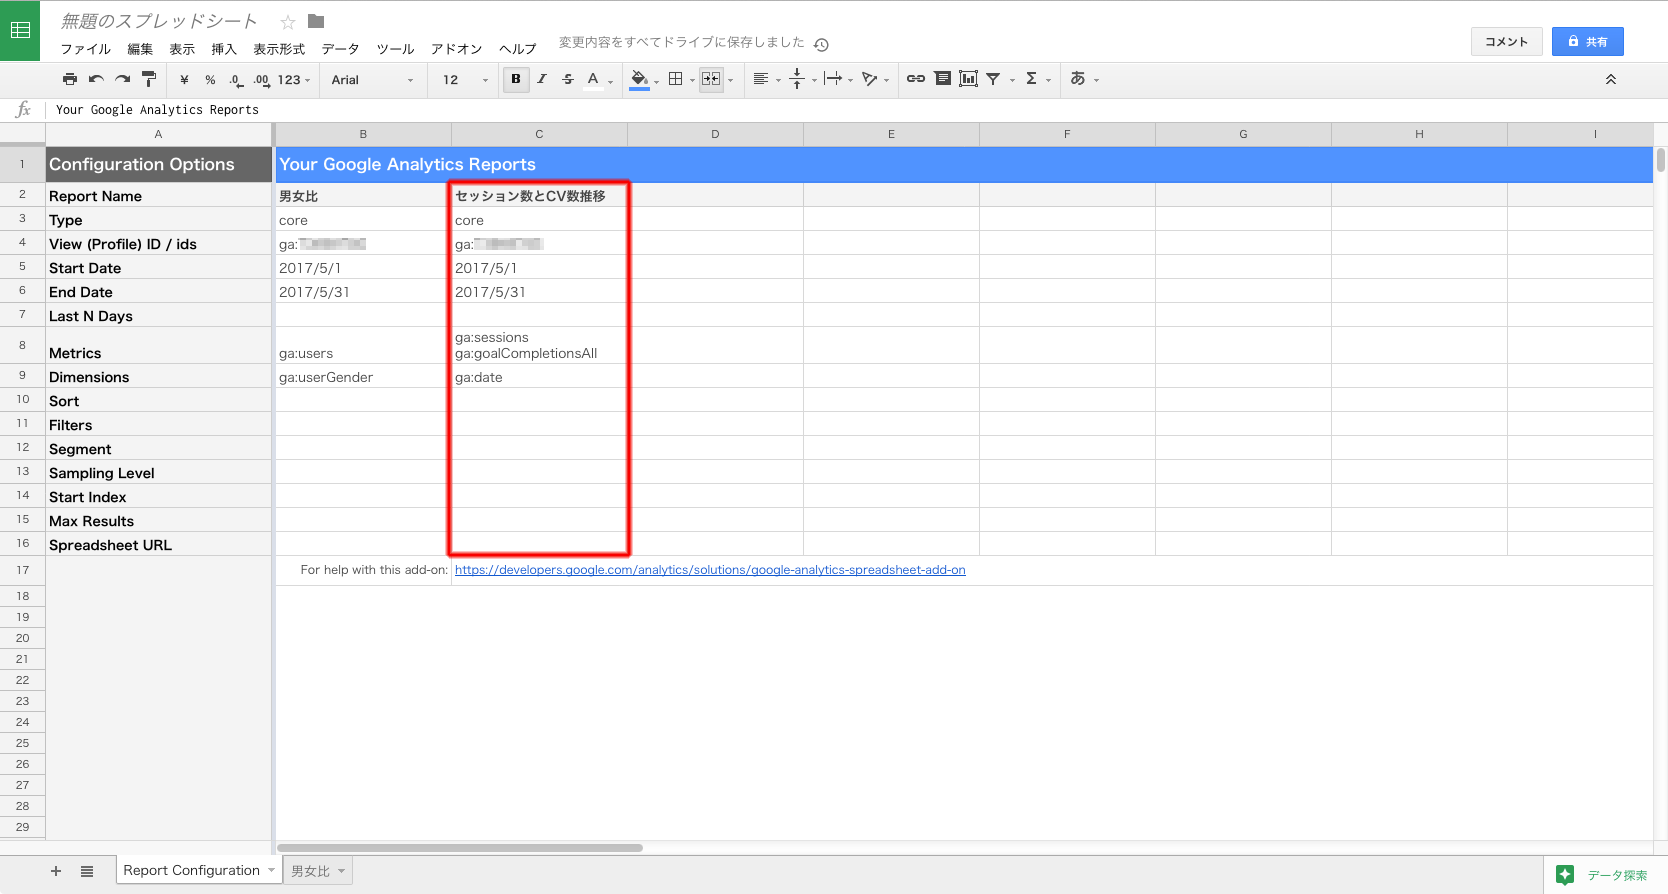This screenshot has width=1668, height=894.
Task: Open the アドオン menu
Action: (456, 49)
